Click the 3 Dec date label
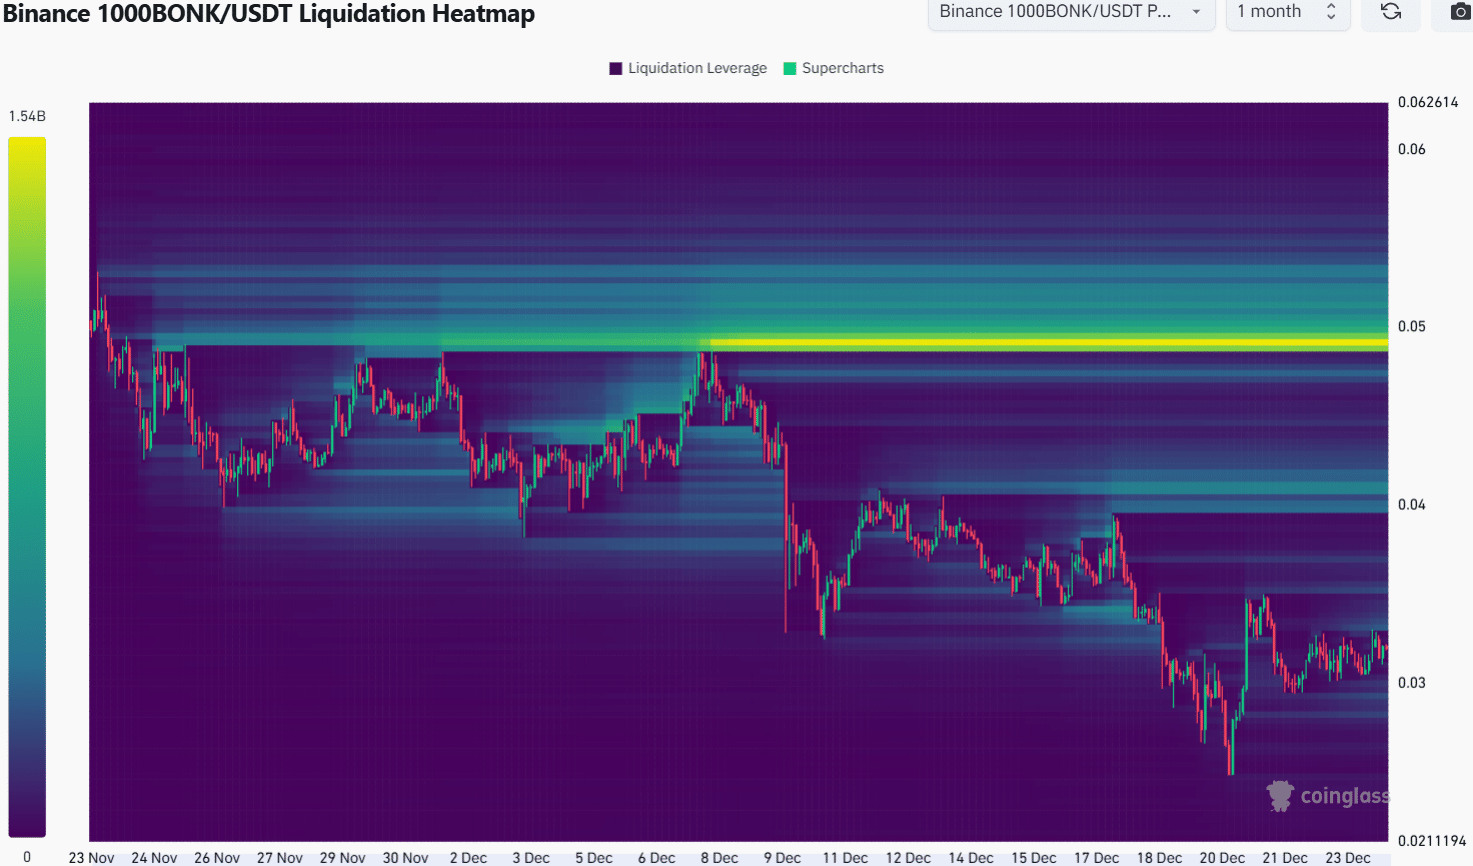This screenshot has height=866, width=1473. click(x=531, y=858)
